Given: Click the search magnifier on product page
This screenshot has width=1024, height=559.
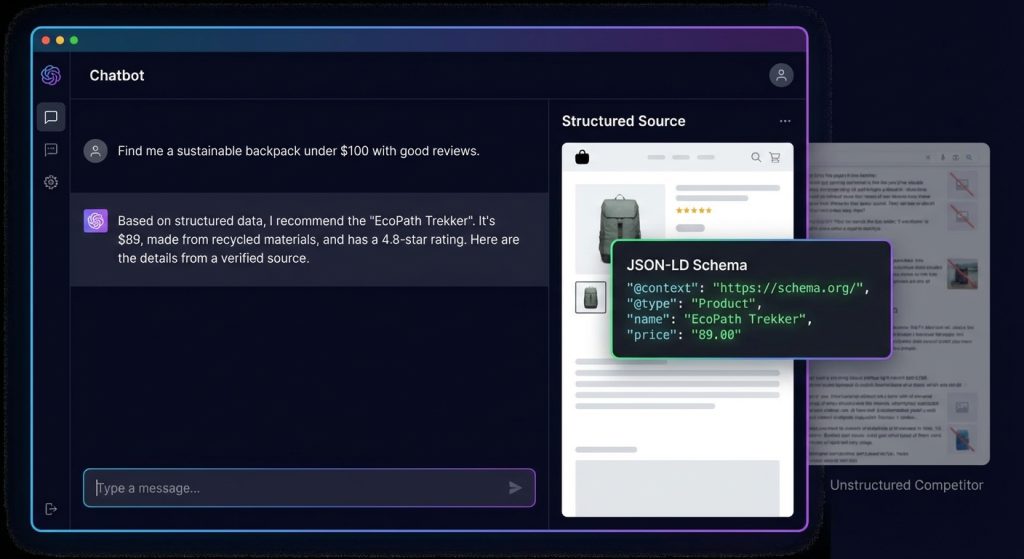Looking at the screenshot, I should click(756, 157).
